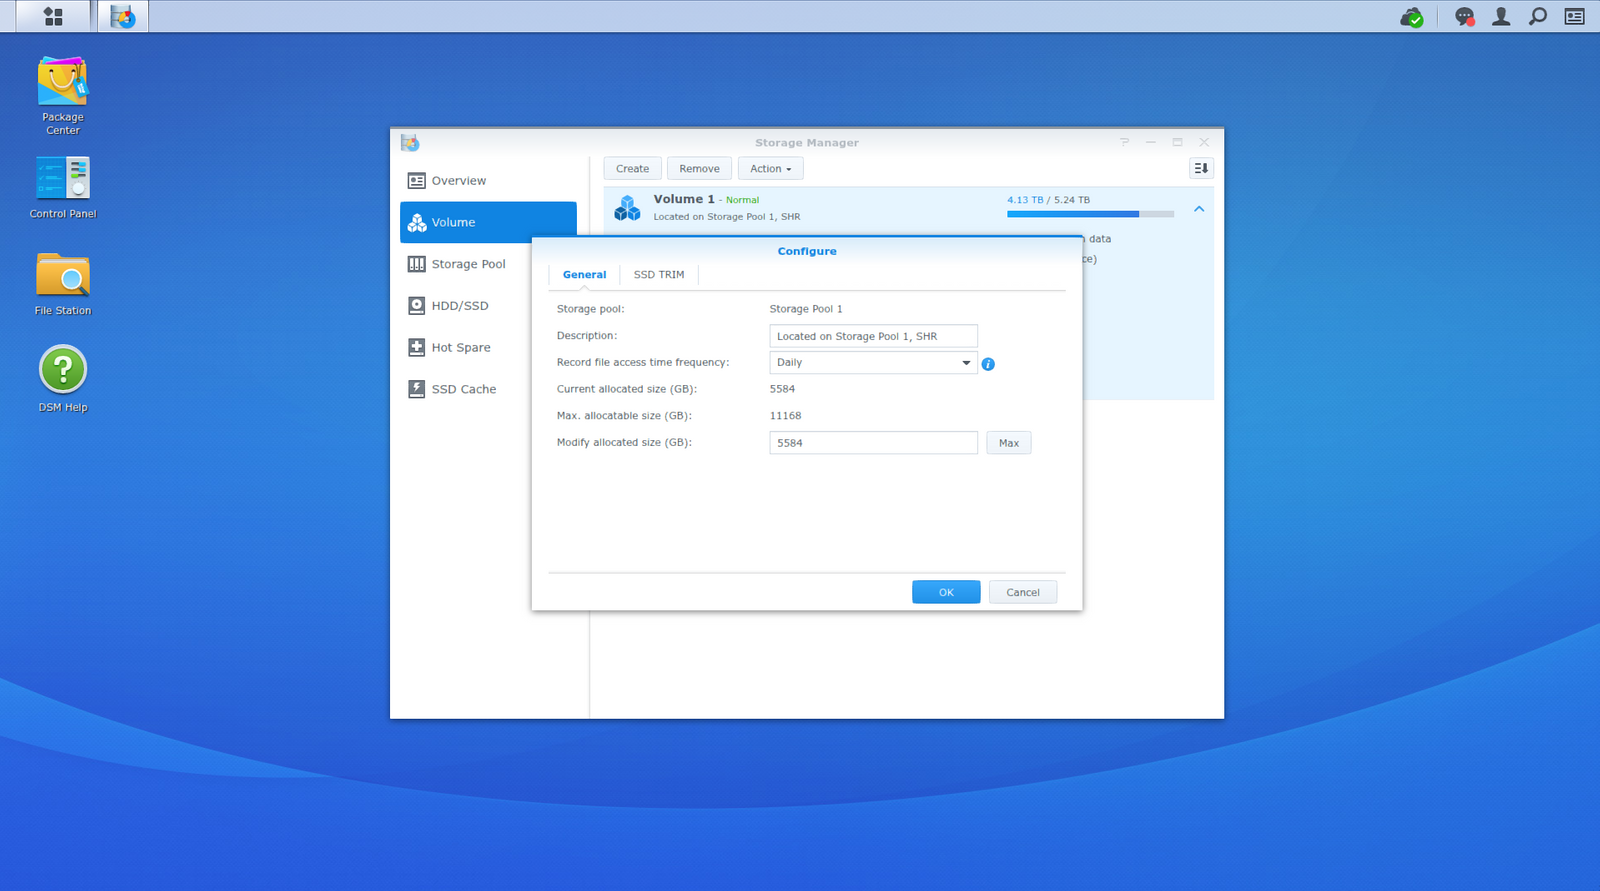The image size is (1600, 891).
Task: Click the info icon beside frequency
Action: point(988,364)
